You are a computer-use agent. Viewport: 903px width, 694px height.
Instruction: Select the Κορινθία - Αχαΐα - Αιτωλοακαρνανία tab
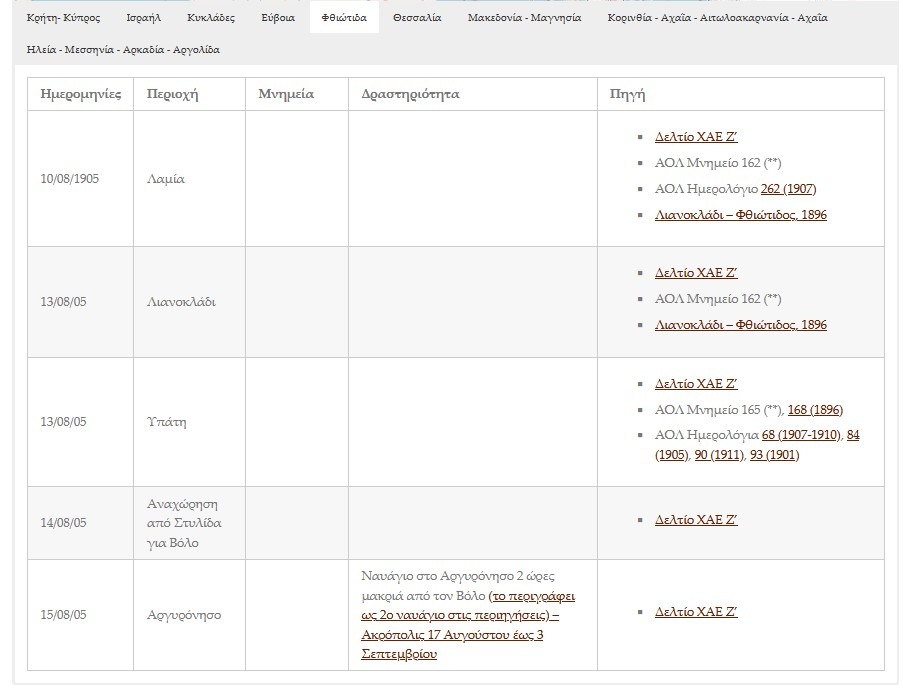click(717, 18)
